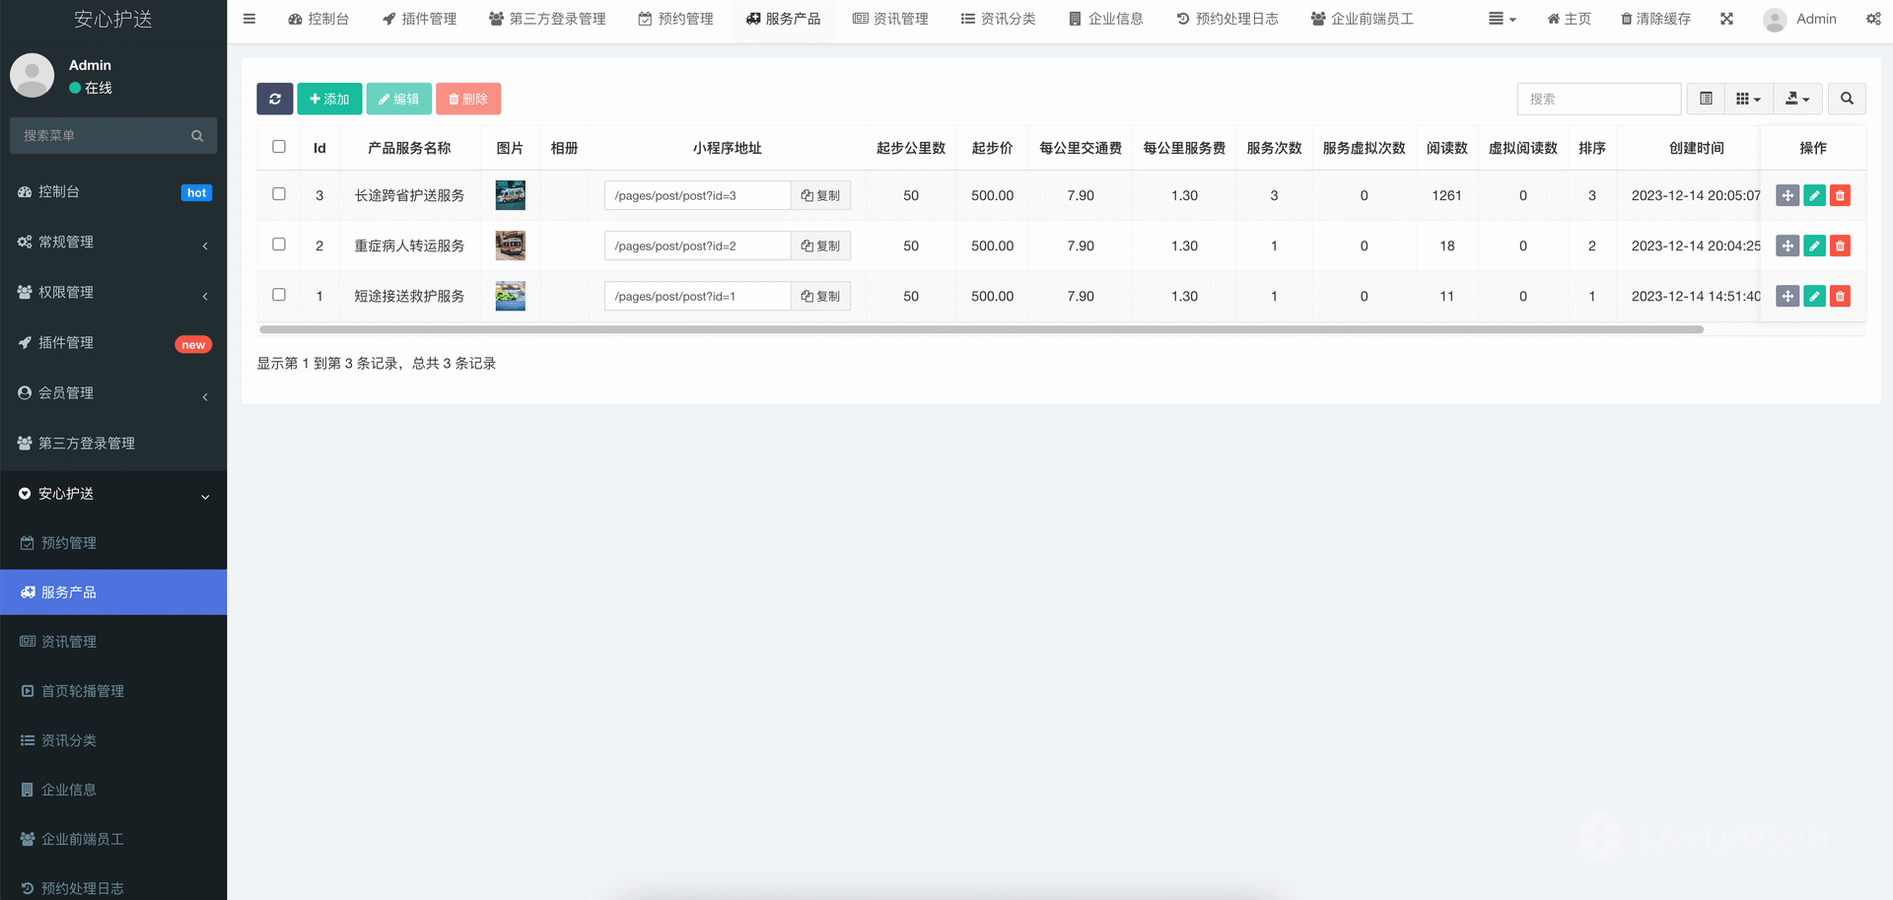Toggle the sidebar hamburger menu icon
The height and width of the screenshot is (900, 1893).
click(249, 19)
